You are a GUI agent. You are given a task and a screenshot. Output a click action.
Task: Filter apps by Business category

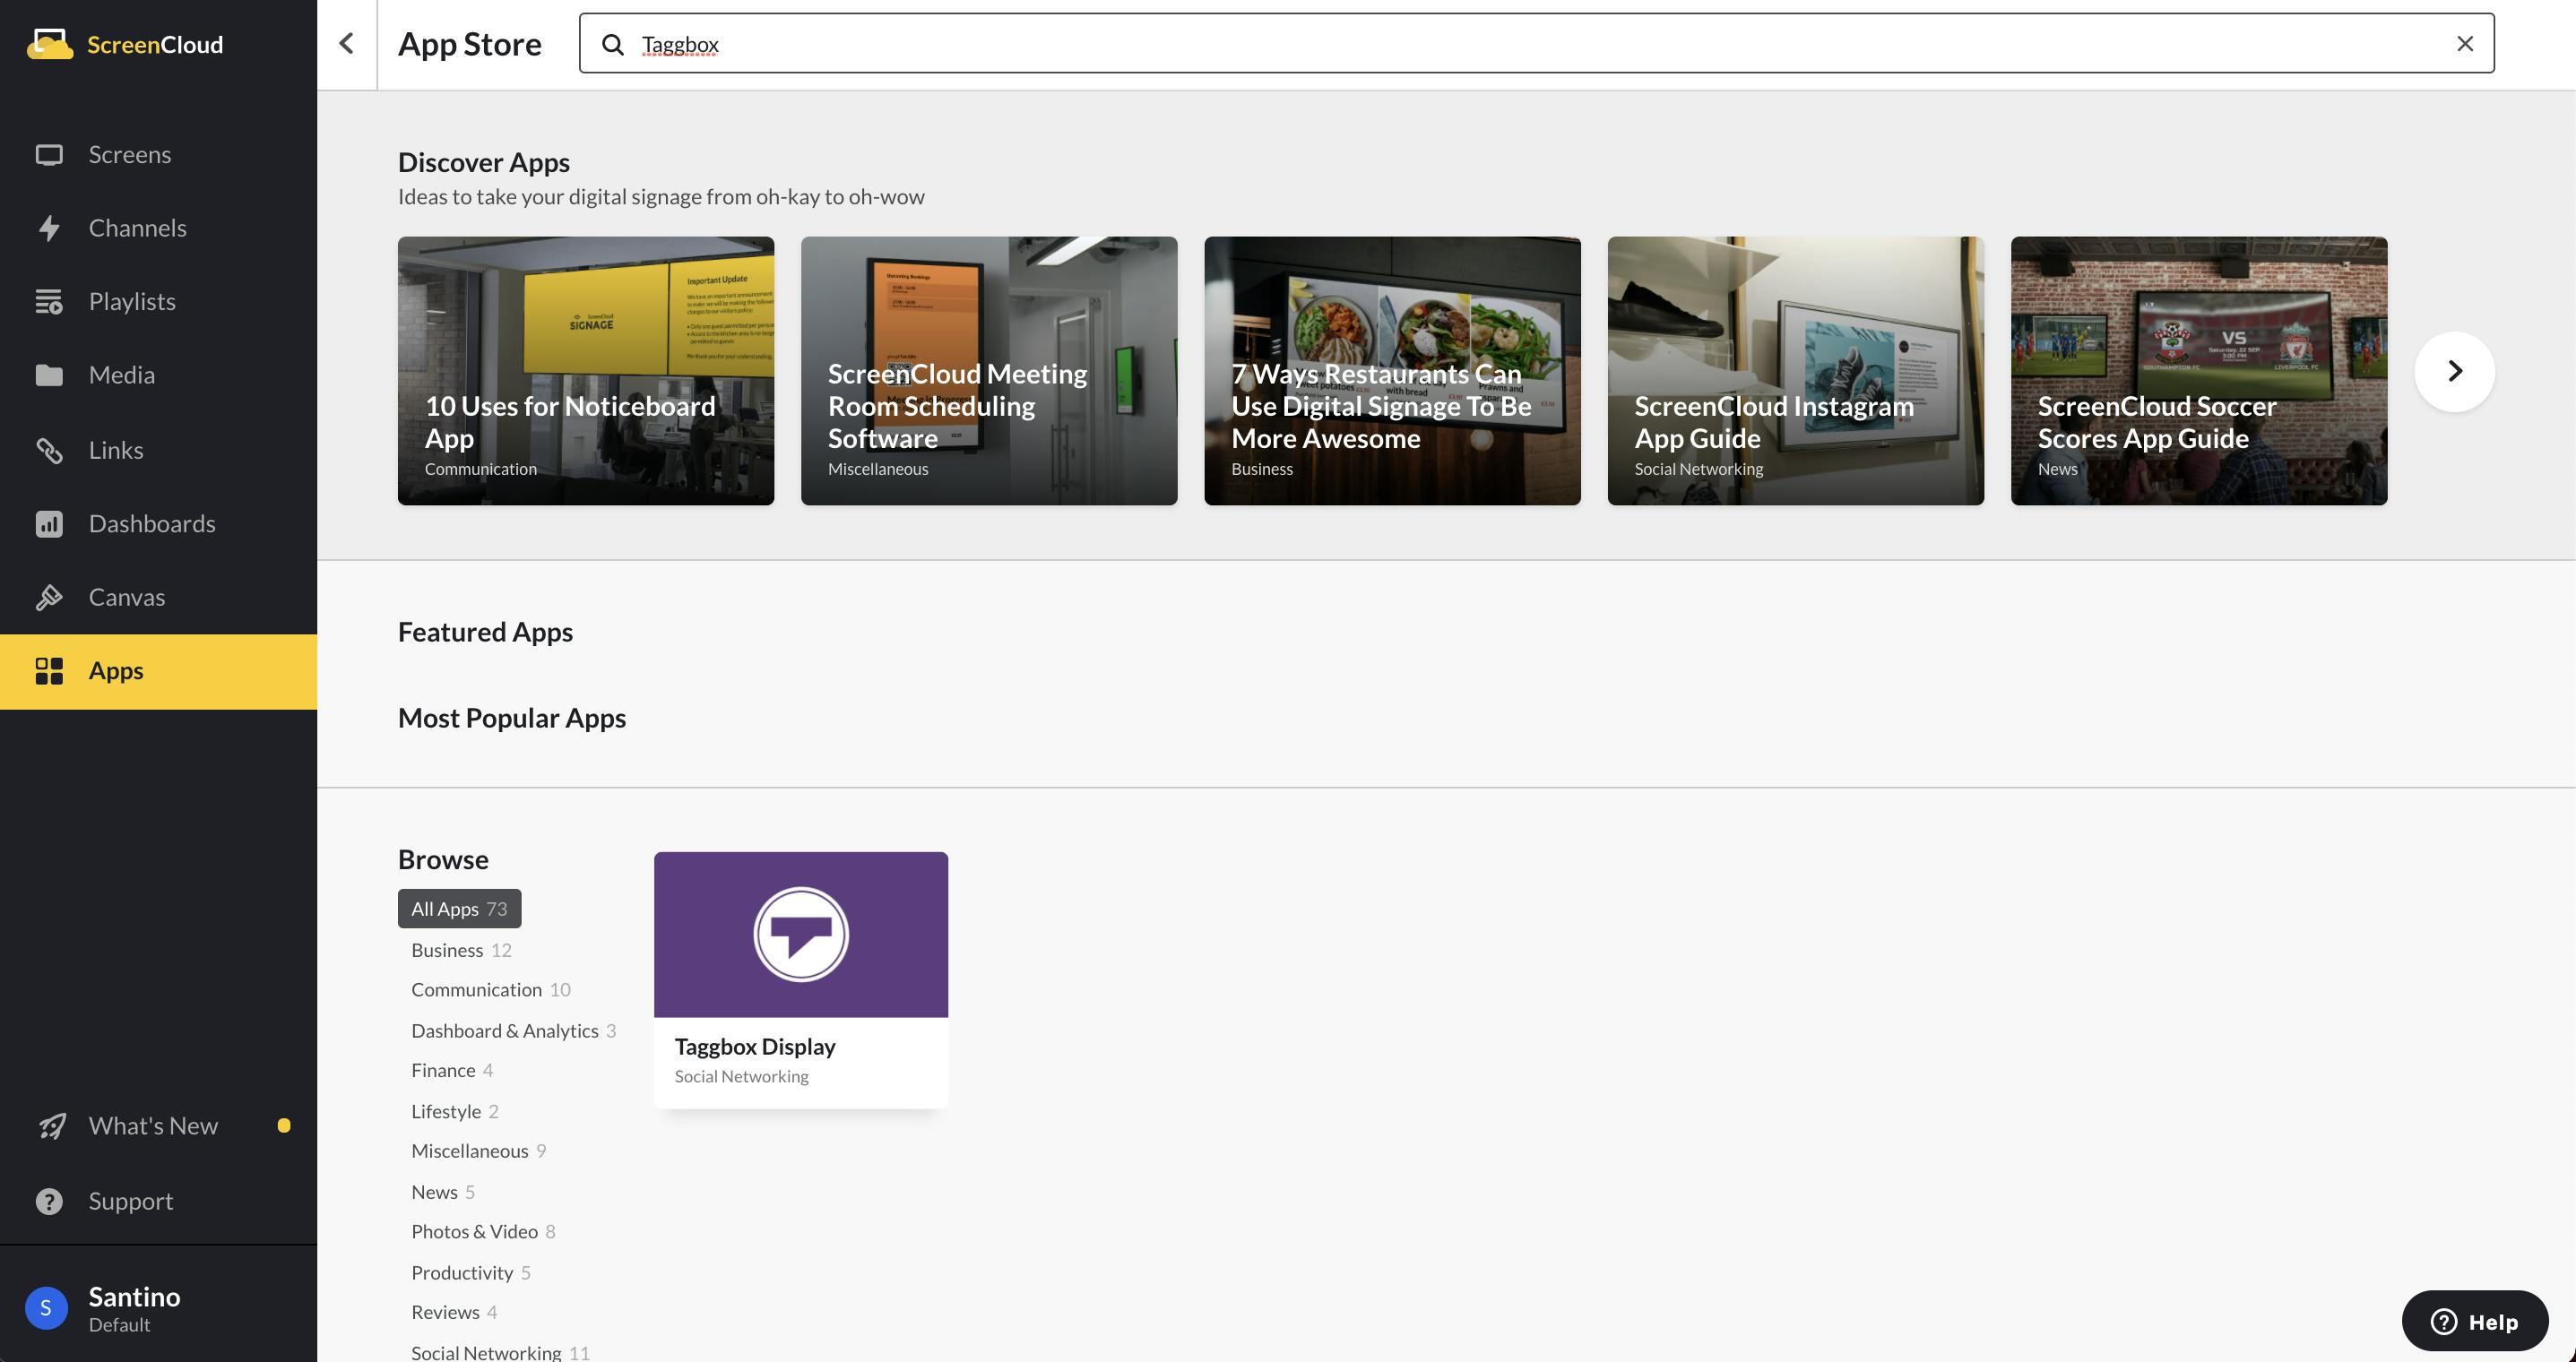pyautogui.click(x=461, y=950)
